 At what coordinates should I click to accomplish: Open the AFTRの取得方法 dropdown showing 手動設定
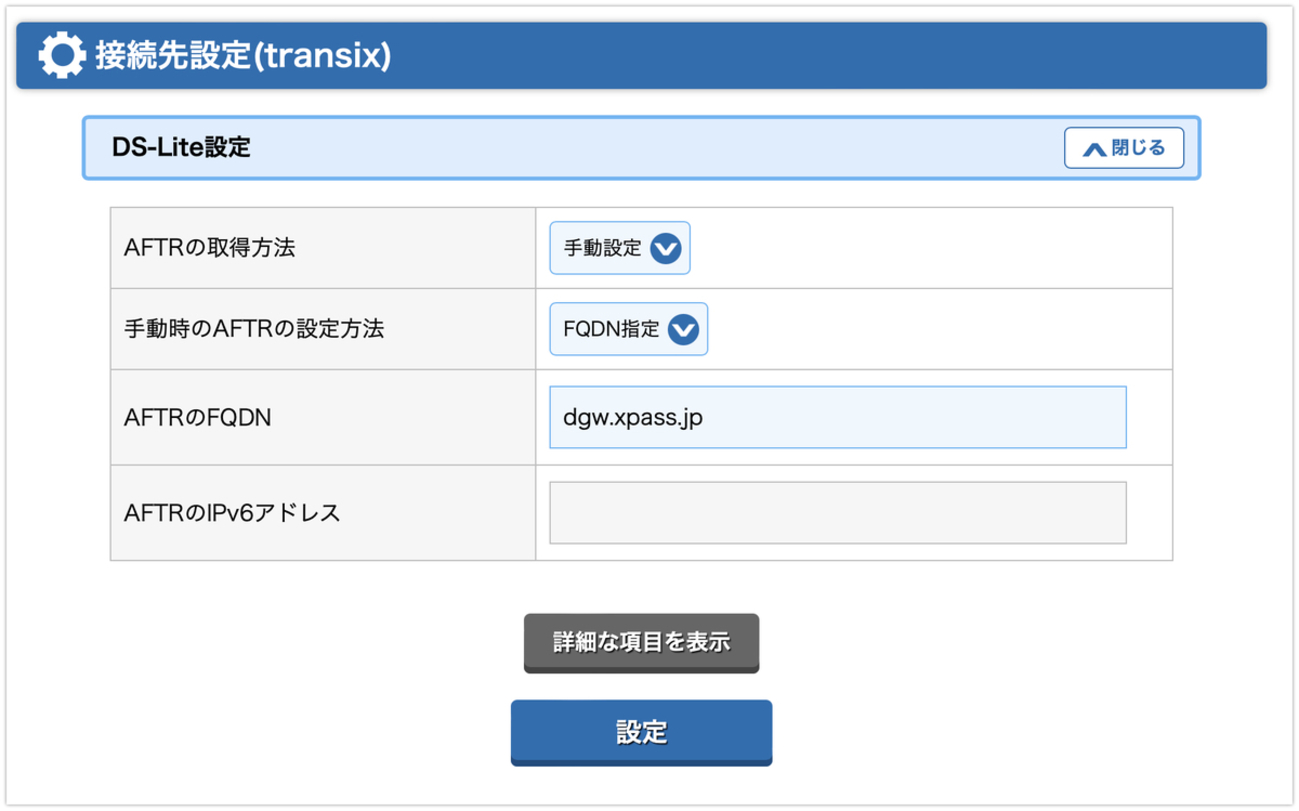[x=620, y=248]
